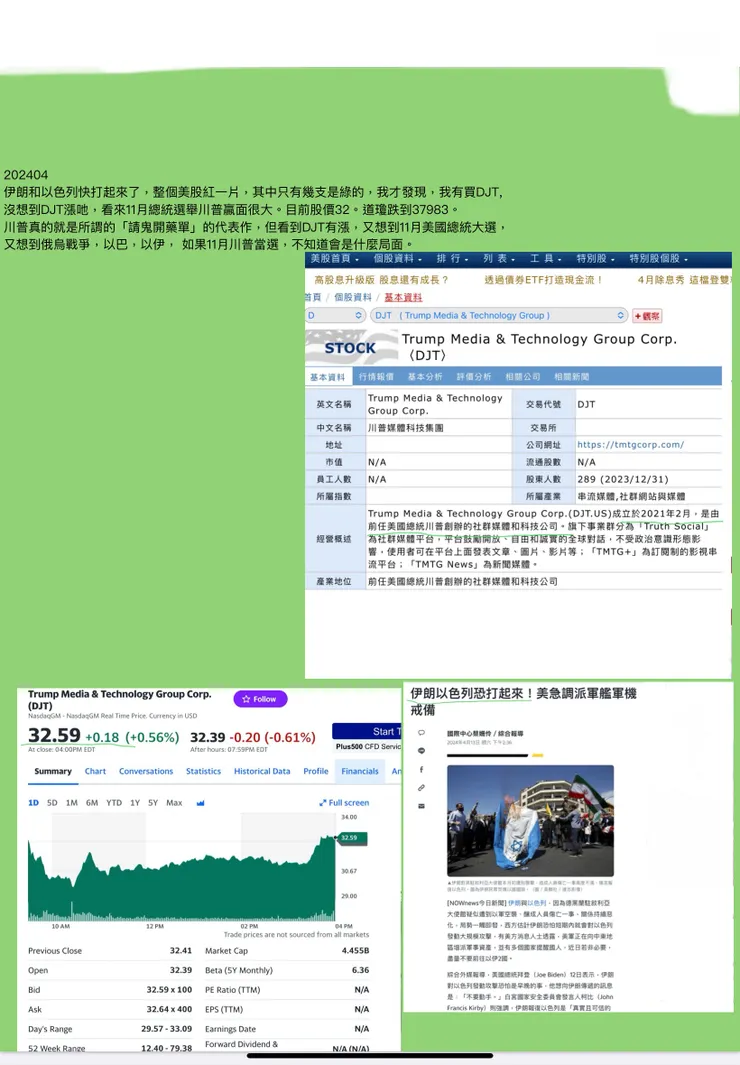Click the Start Trading ad button
The image size is (740, 1065).
[x=367, y=732]
